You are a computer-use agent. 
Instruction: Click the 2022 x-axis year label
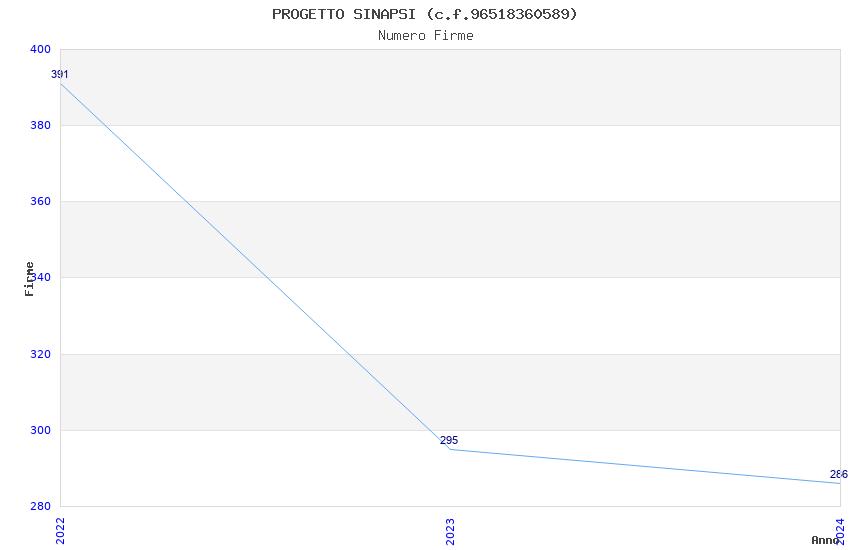tap(60, 530)
